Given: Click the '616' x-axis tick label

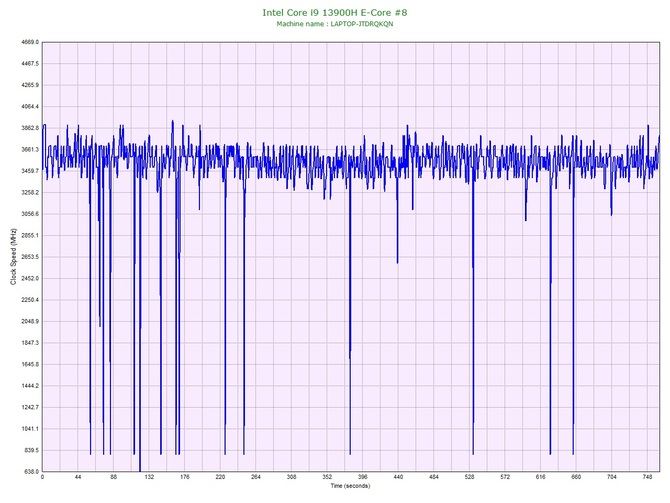Looking at the screenshot, I should point(541,477).
